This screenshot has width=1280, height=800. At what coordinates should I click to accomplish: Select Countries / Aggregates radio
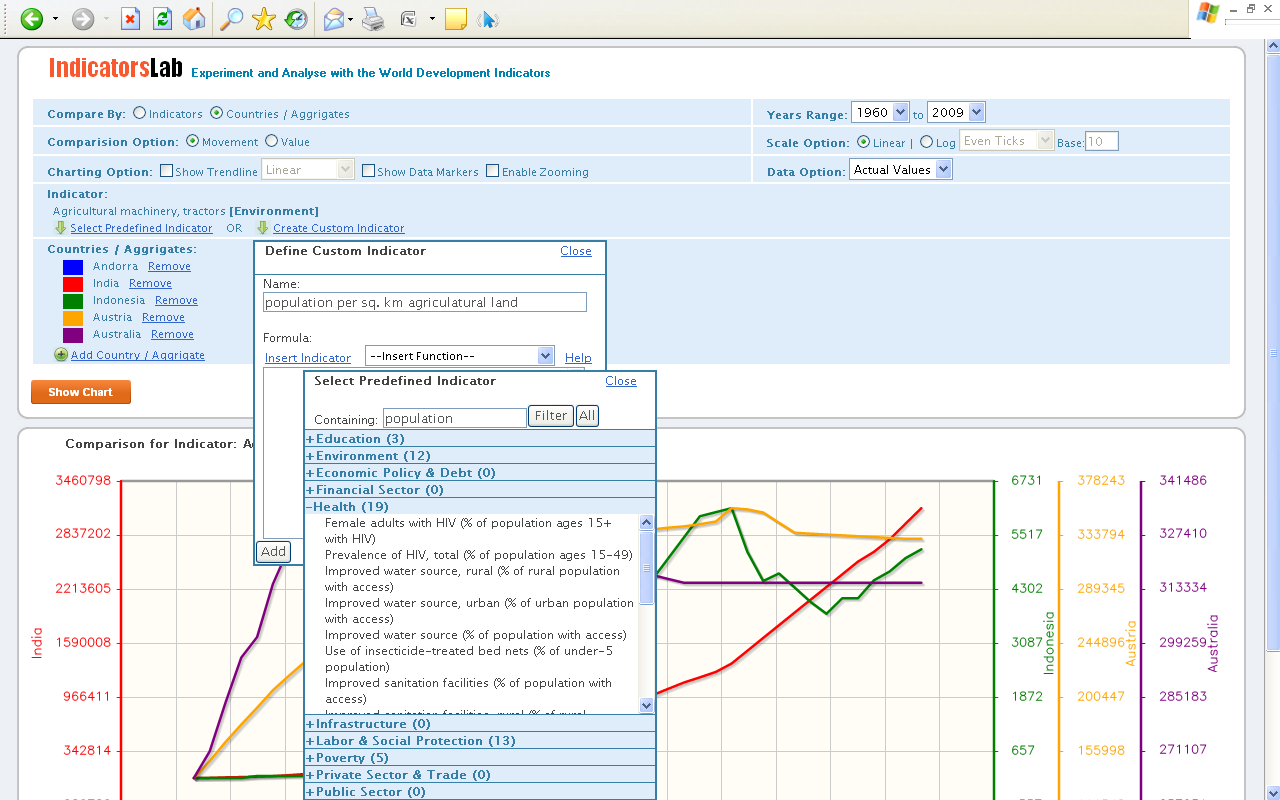216,114
